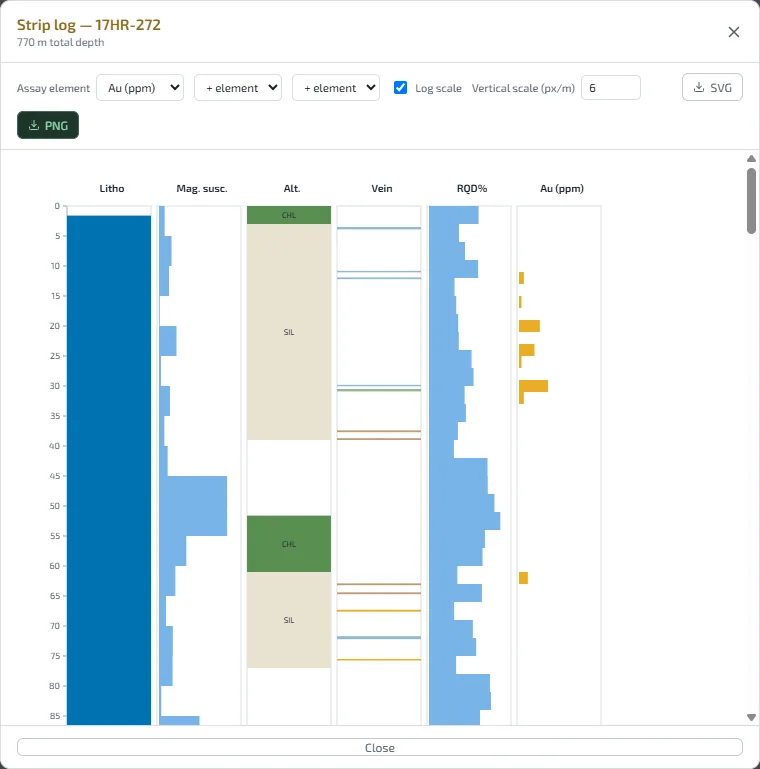Download the strip log as SVG

pos(712,87)
